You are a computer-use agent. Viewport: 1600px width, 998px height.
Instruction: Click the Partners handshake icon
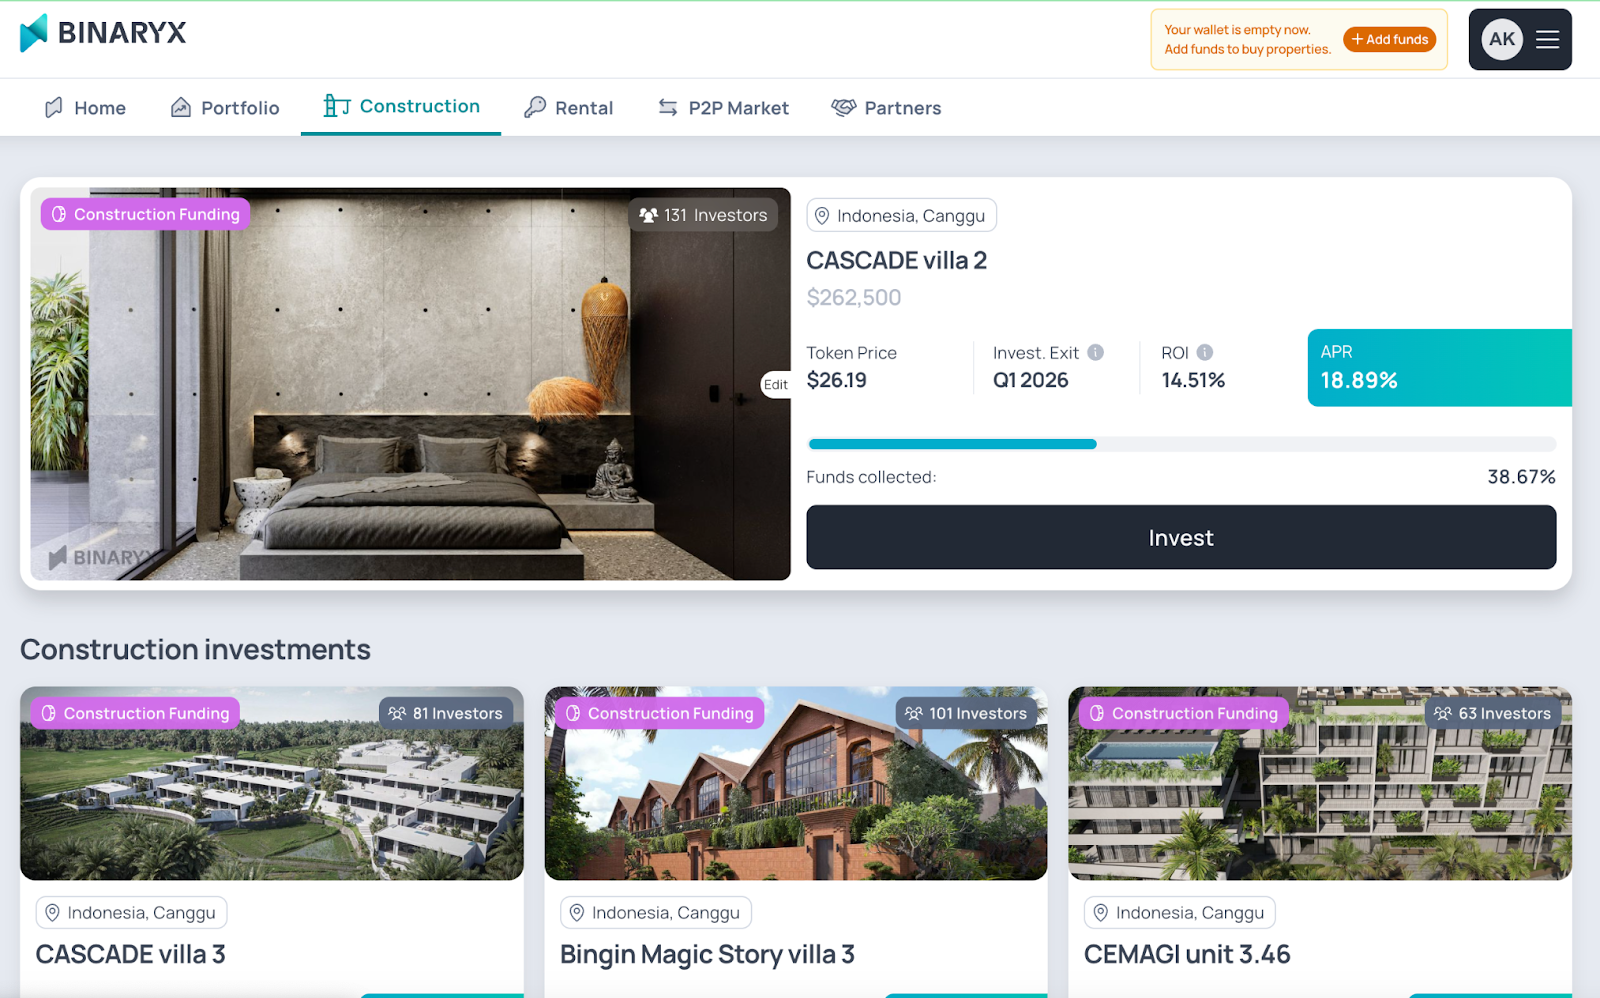pyautogui.click(x=844, y=107)
